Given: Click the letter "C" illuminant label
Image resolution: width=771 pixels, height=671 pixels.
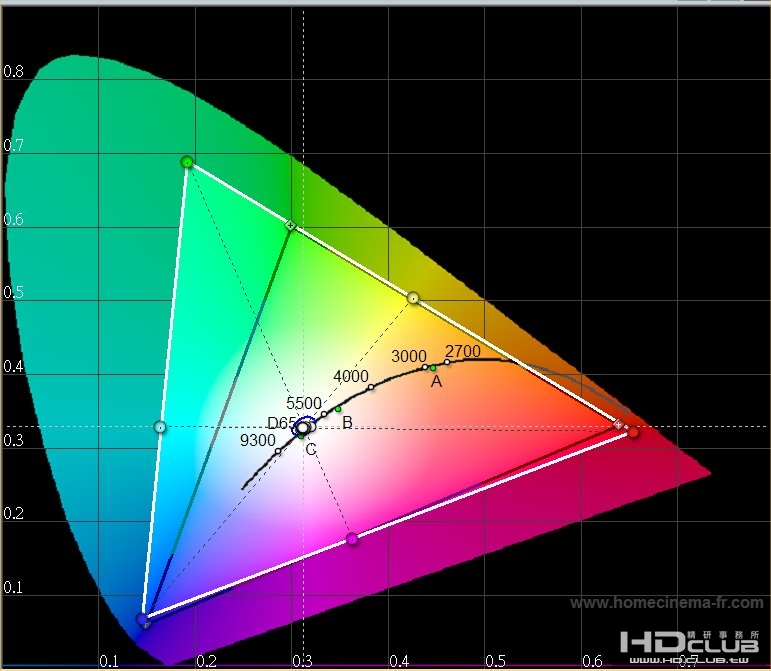Looking at the screenshot, I should (311, 449).
